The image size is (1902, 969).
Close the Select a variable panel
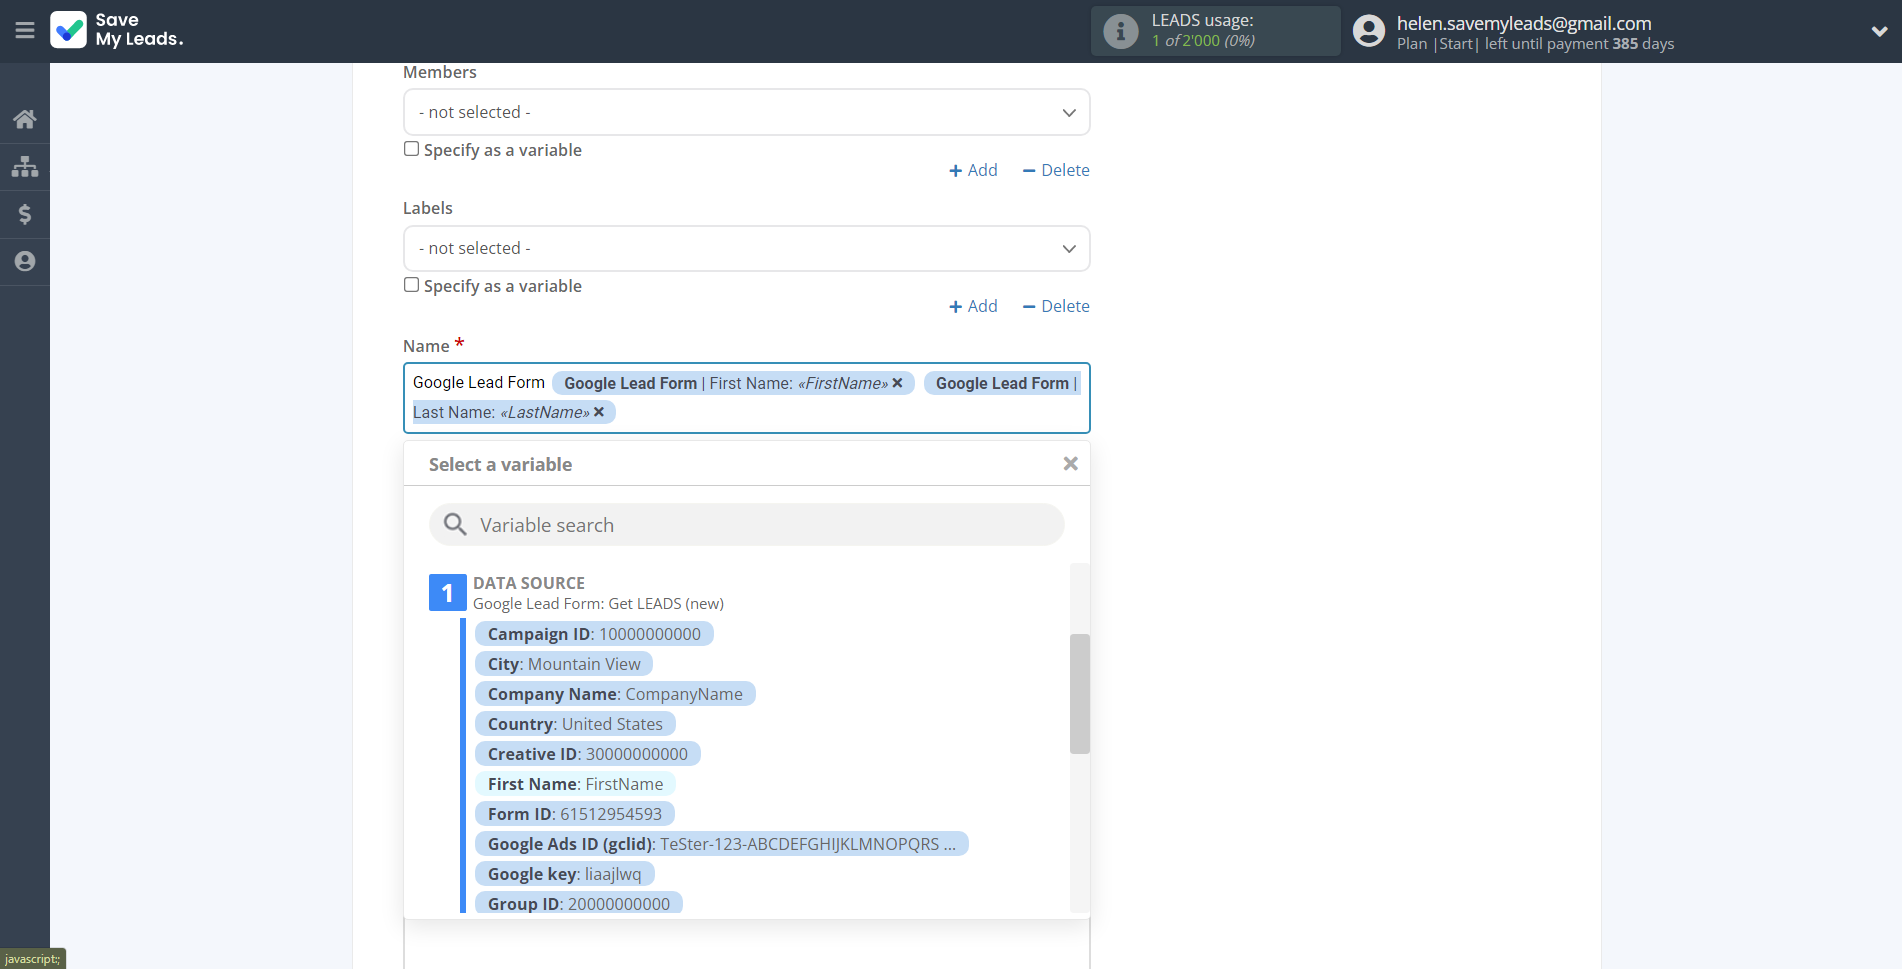tap(1070, 464)
